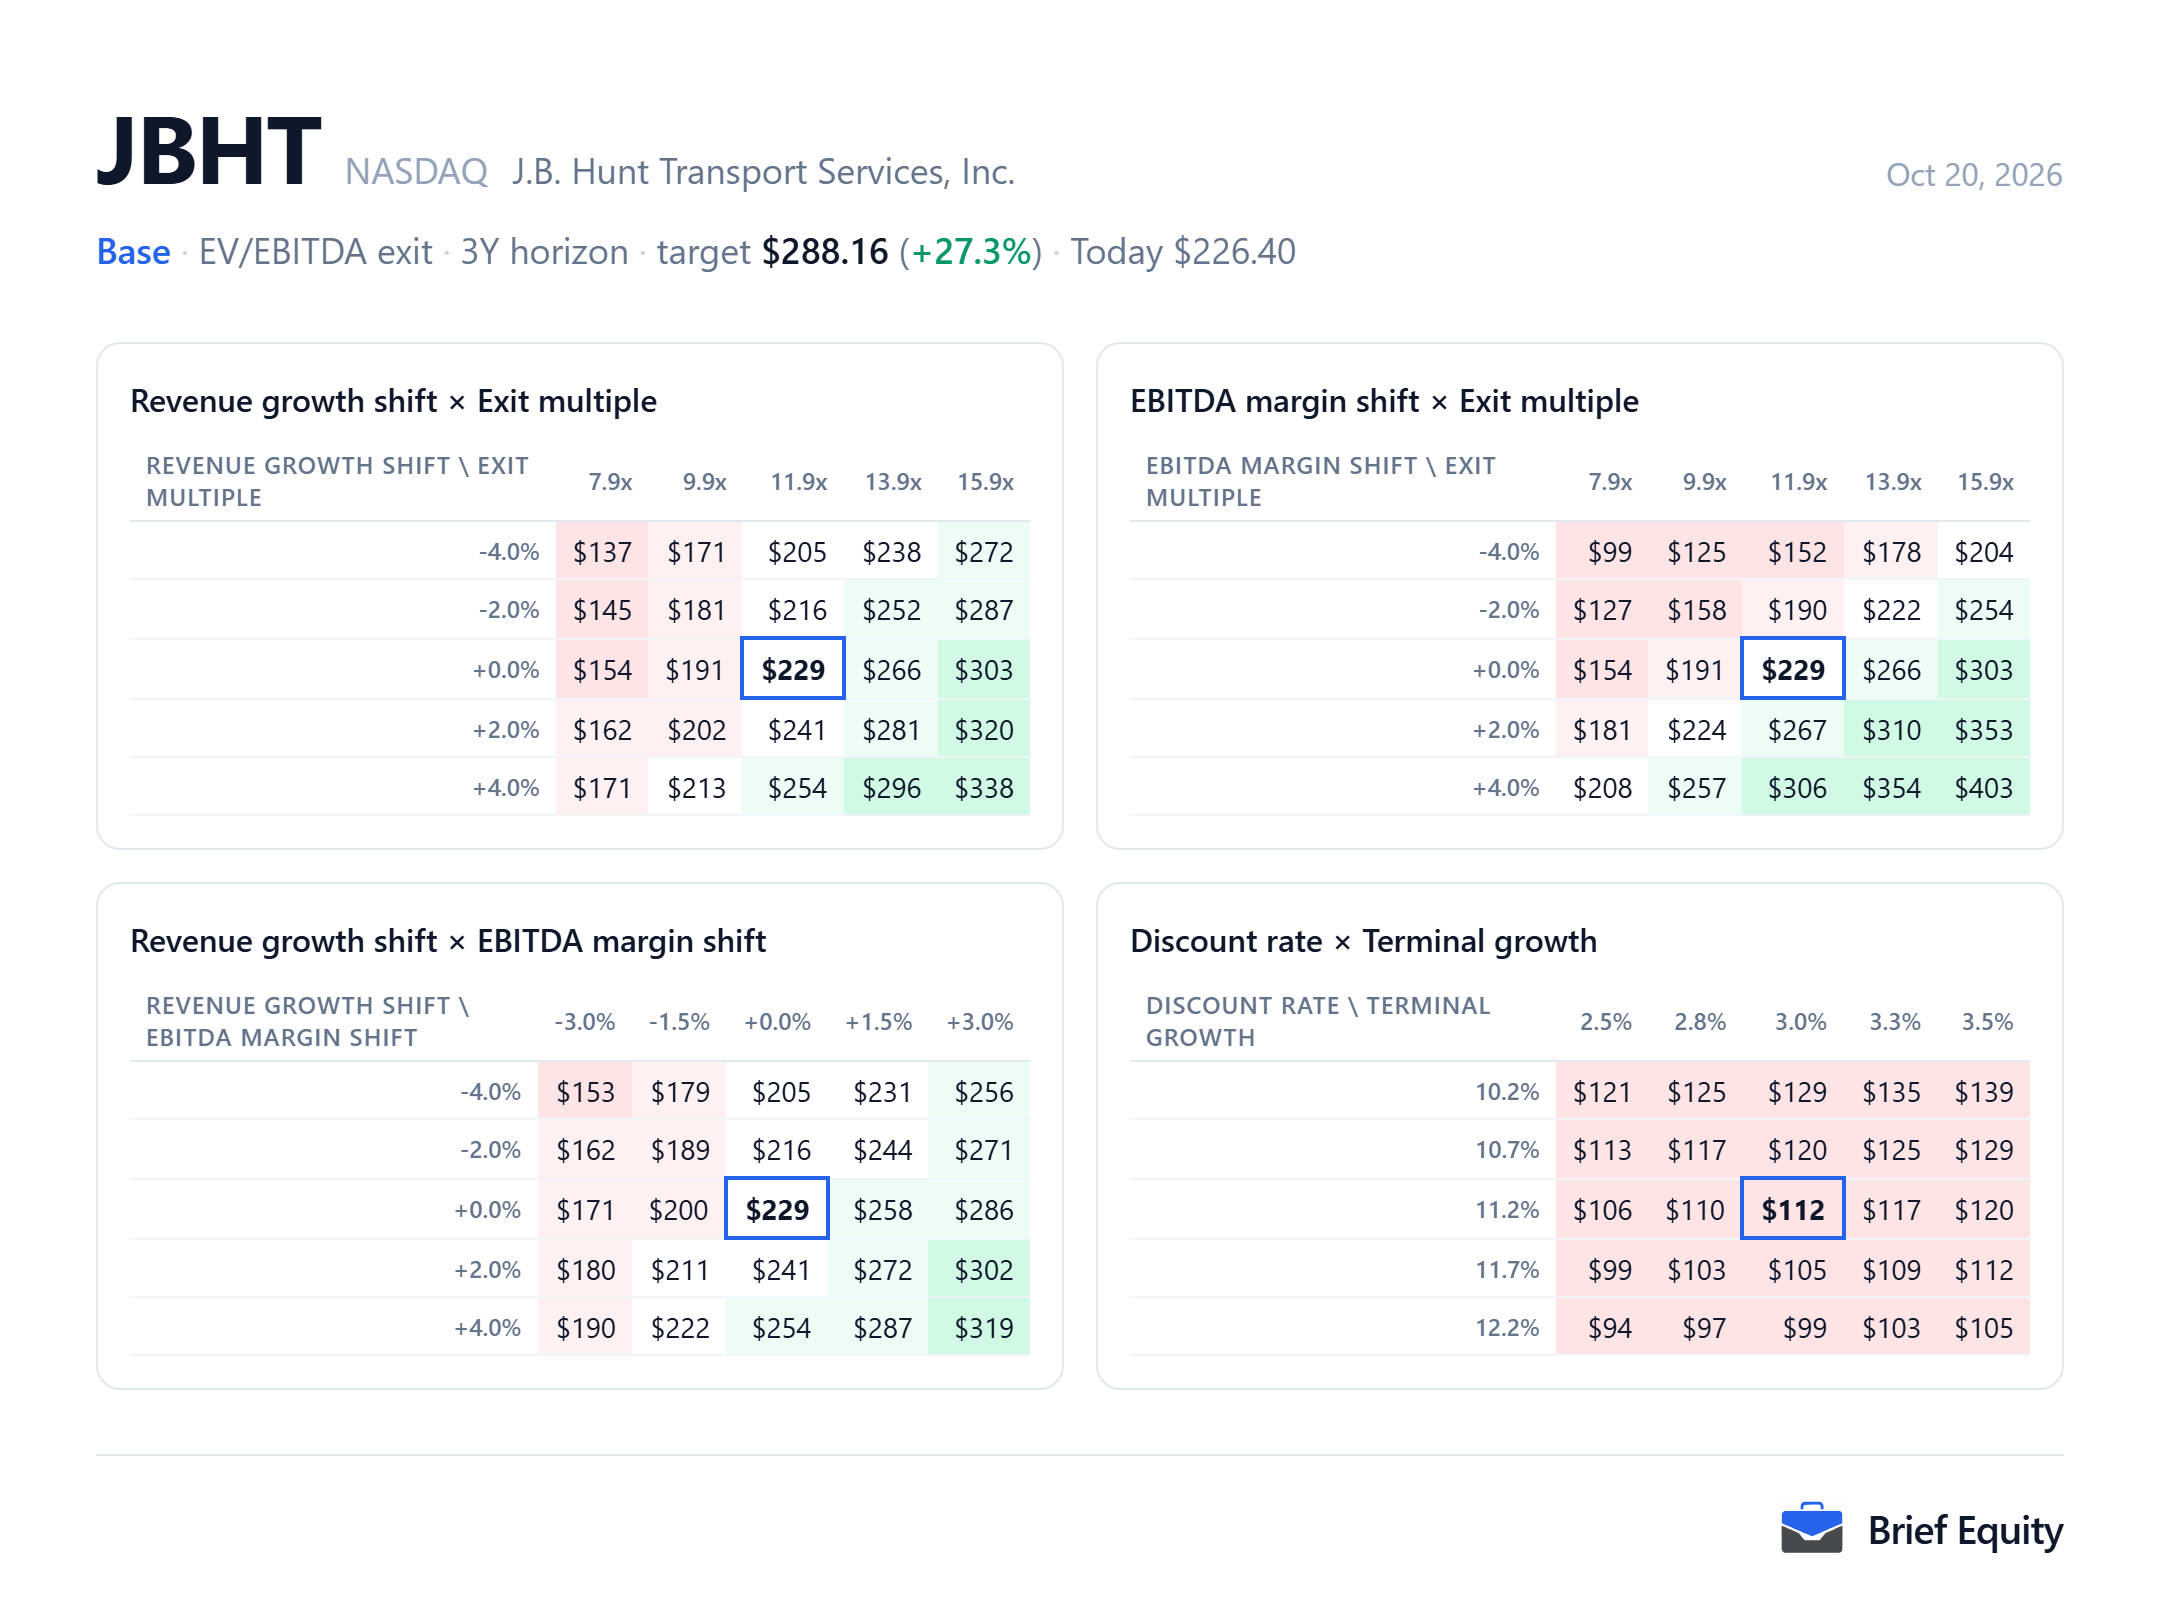Click the Oct 20, 2026 date
Viewport: 2160px width, 1608px height.
(1974, 175)
